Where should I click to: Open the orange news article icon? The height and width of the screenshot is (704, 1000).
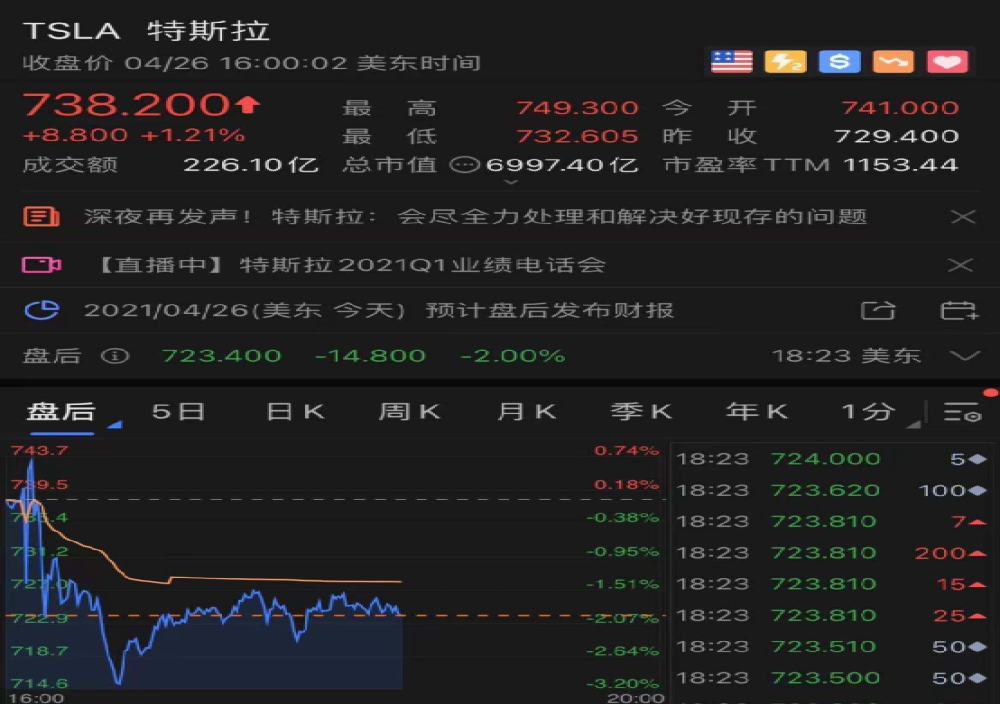click(41, 217)
